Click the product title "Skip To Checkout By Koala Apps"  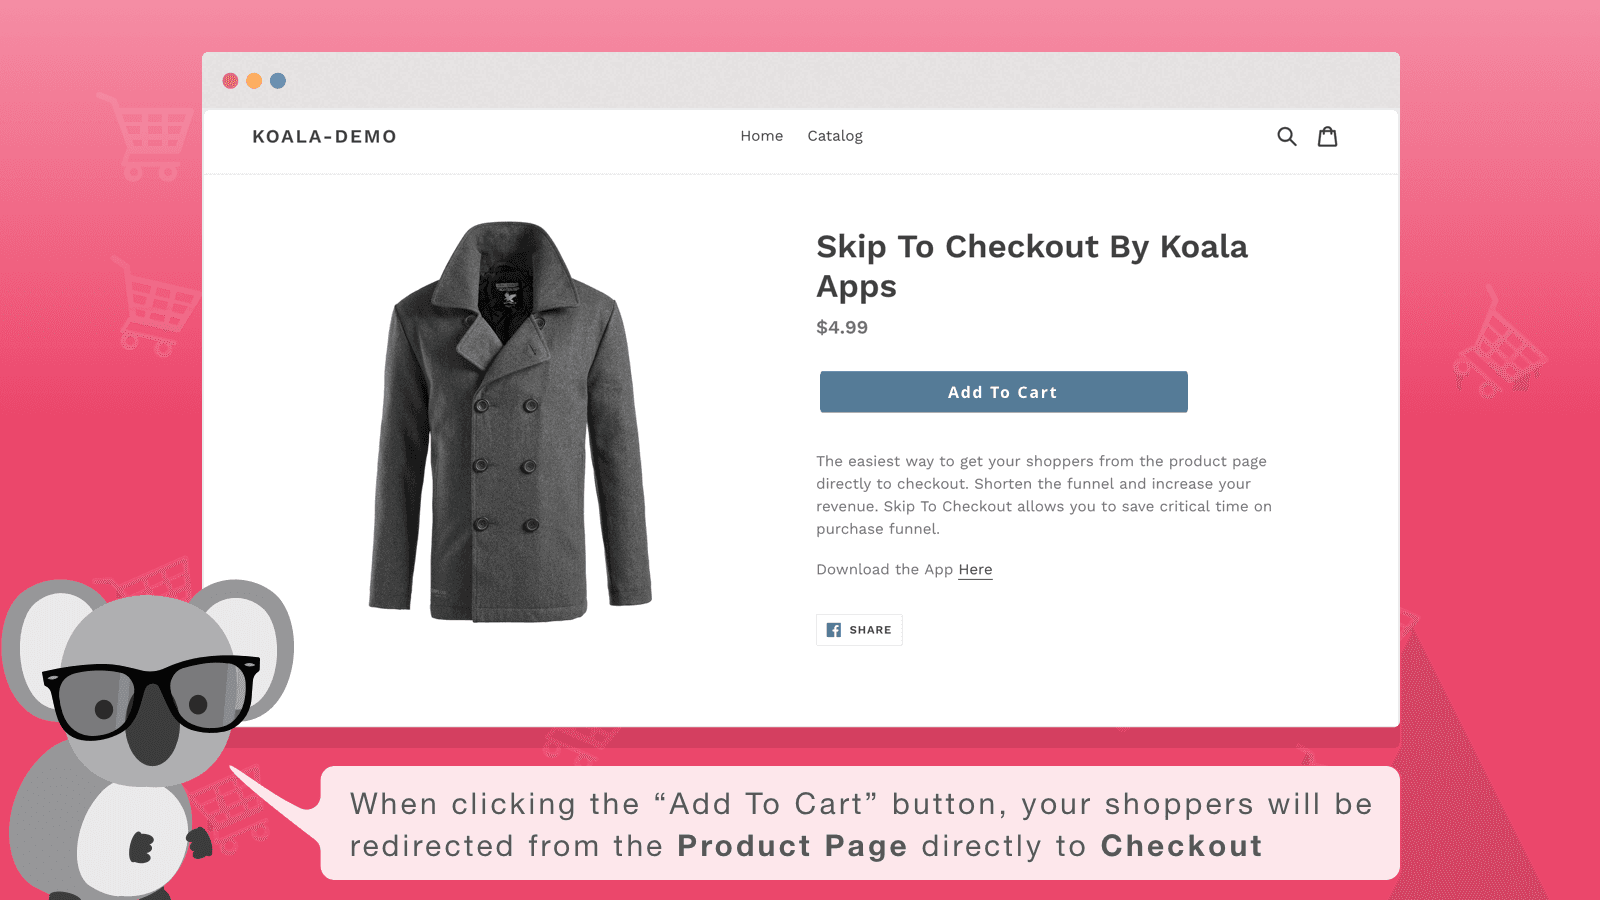tap(1032, 267)
